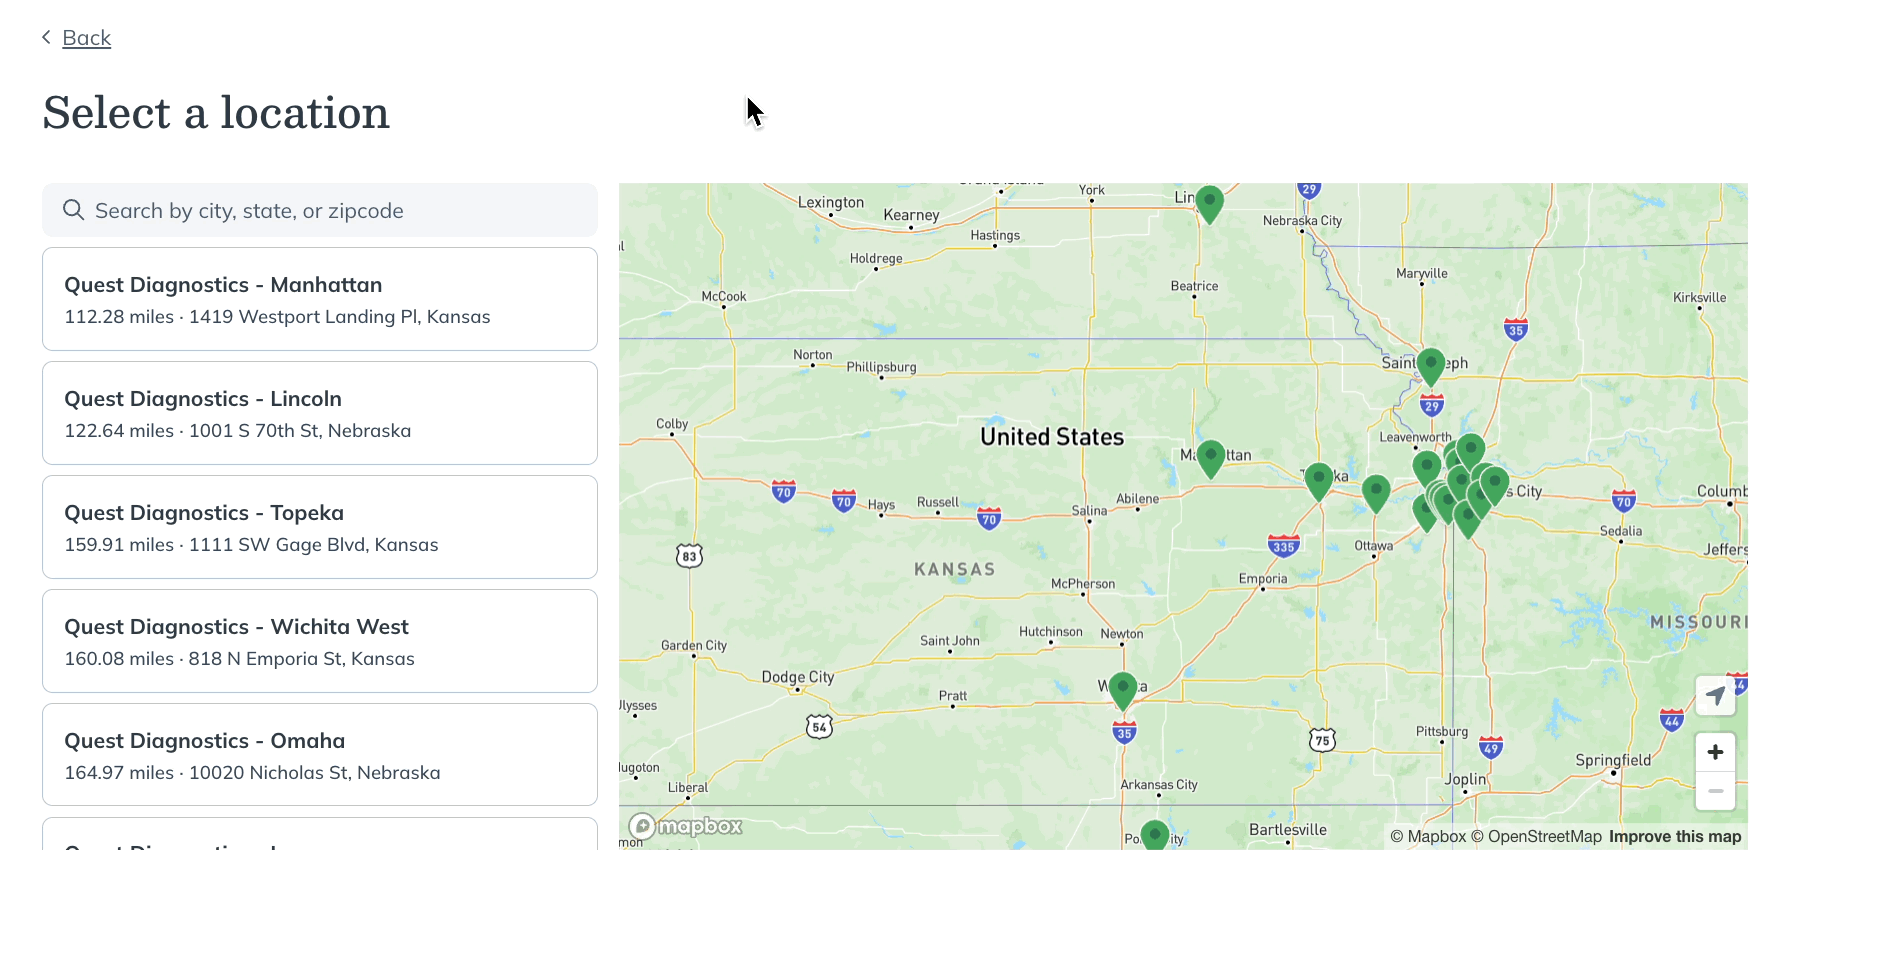Click the 'Bartlesville' map label
Image resolution: width=1880 pixels, height=972 pixels.
point(1288,830)
